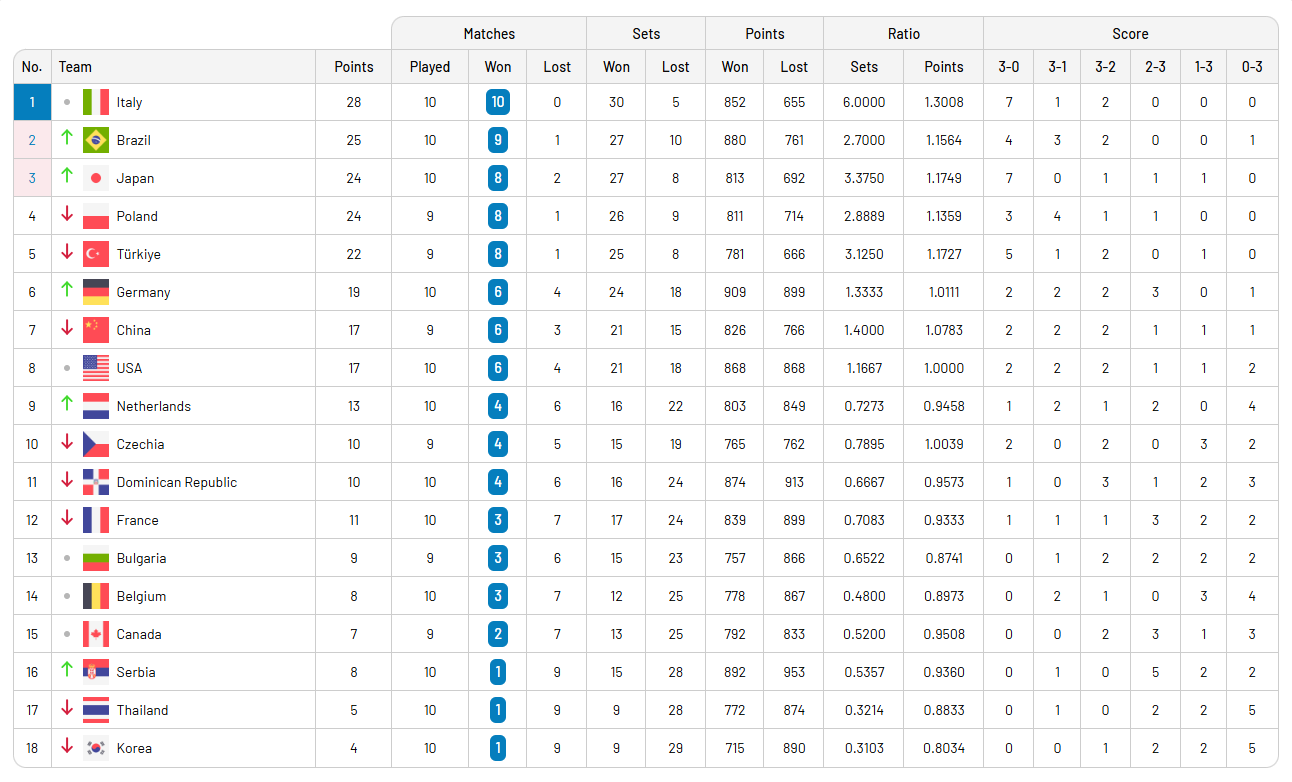Image resolution: width=1292 pixels, height=782 pixels.
Task: Click Serbia's blue matches won badge
Action: [x=497, y=672]
